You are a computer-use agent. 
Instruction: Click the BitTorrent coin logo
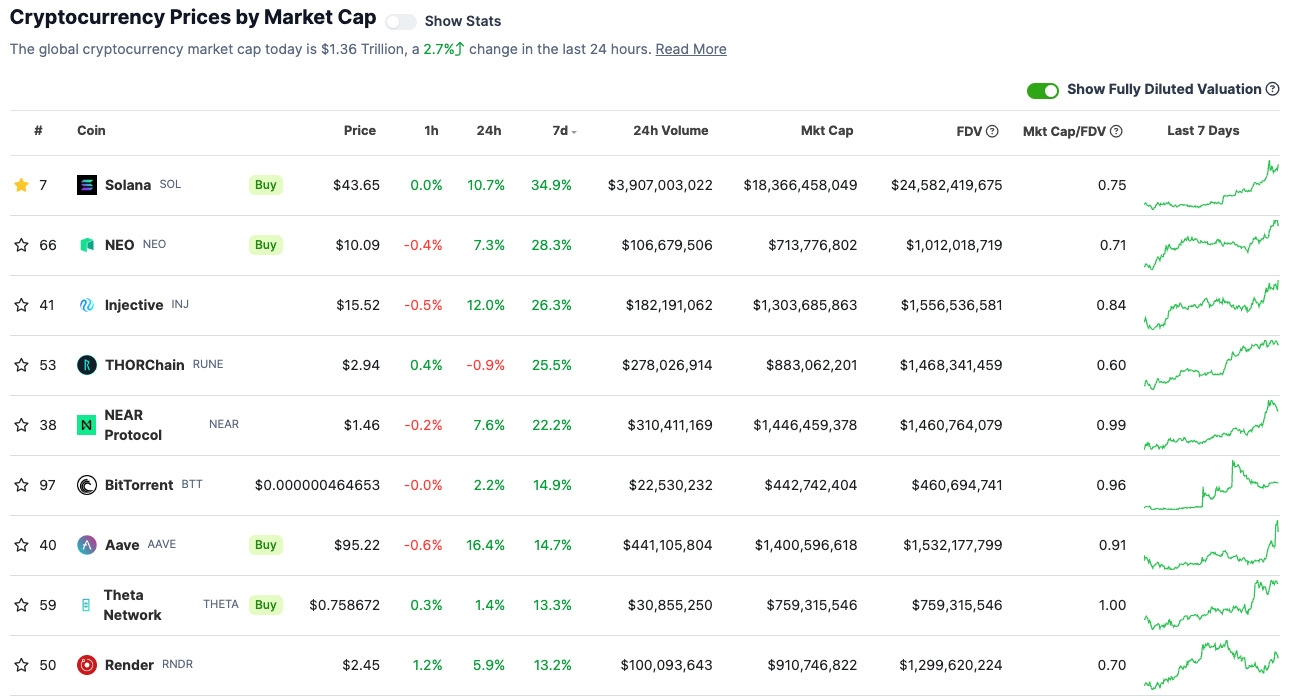pos(87,485)
